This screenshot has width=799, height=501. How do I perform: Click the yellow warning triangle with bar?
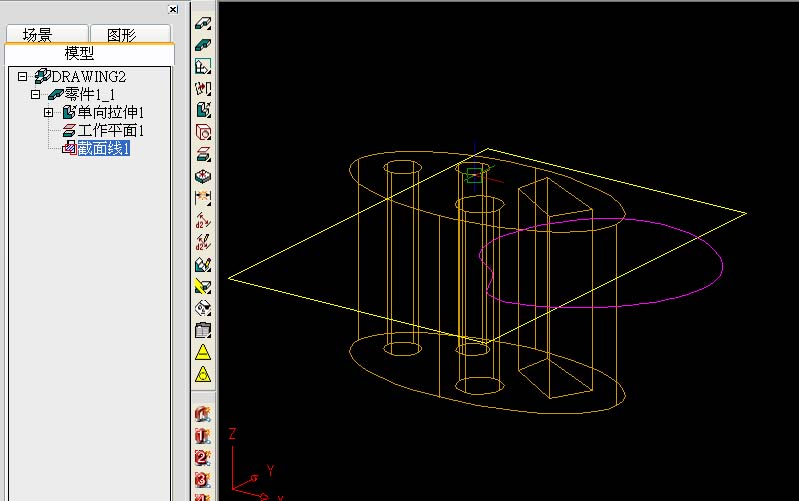[x=203, y=352]
